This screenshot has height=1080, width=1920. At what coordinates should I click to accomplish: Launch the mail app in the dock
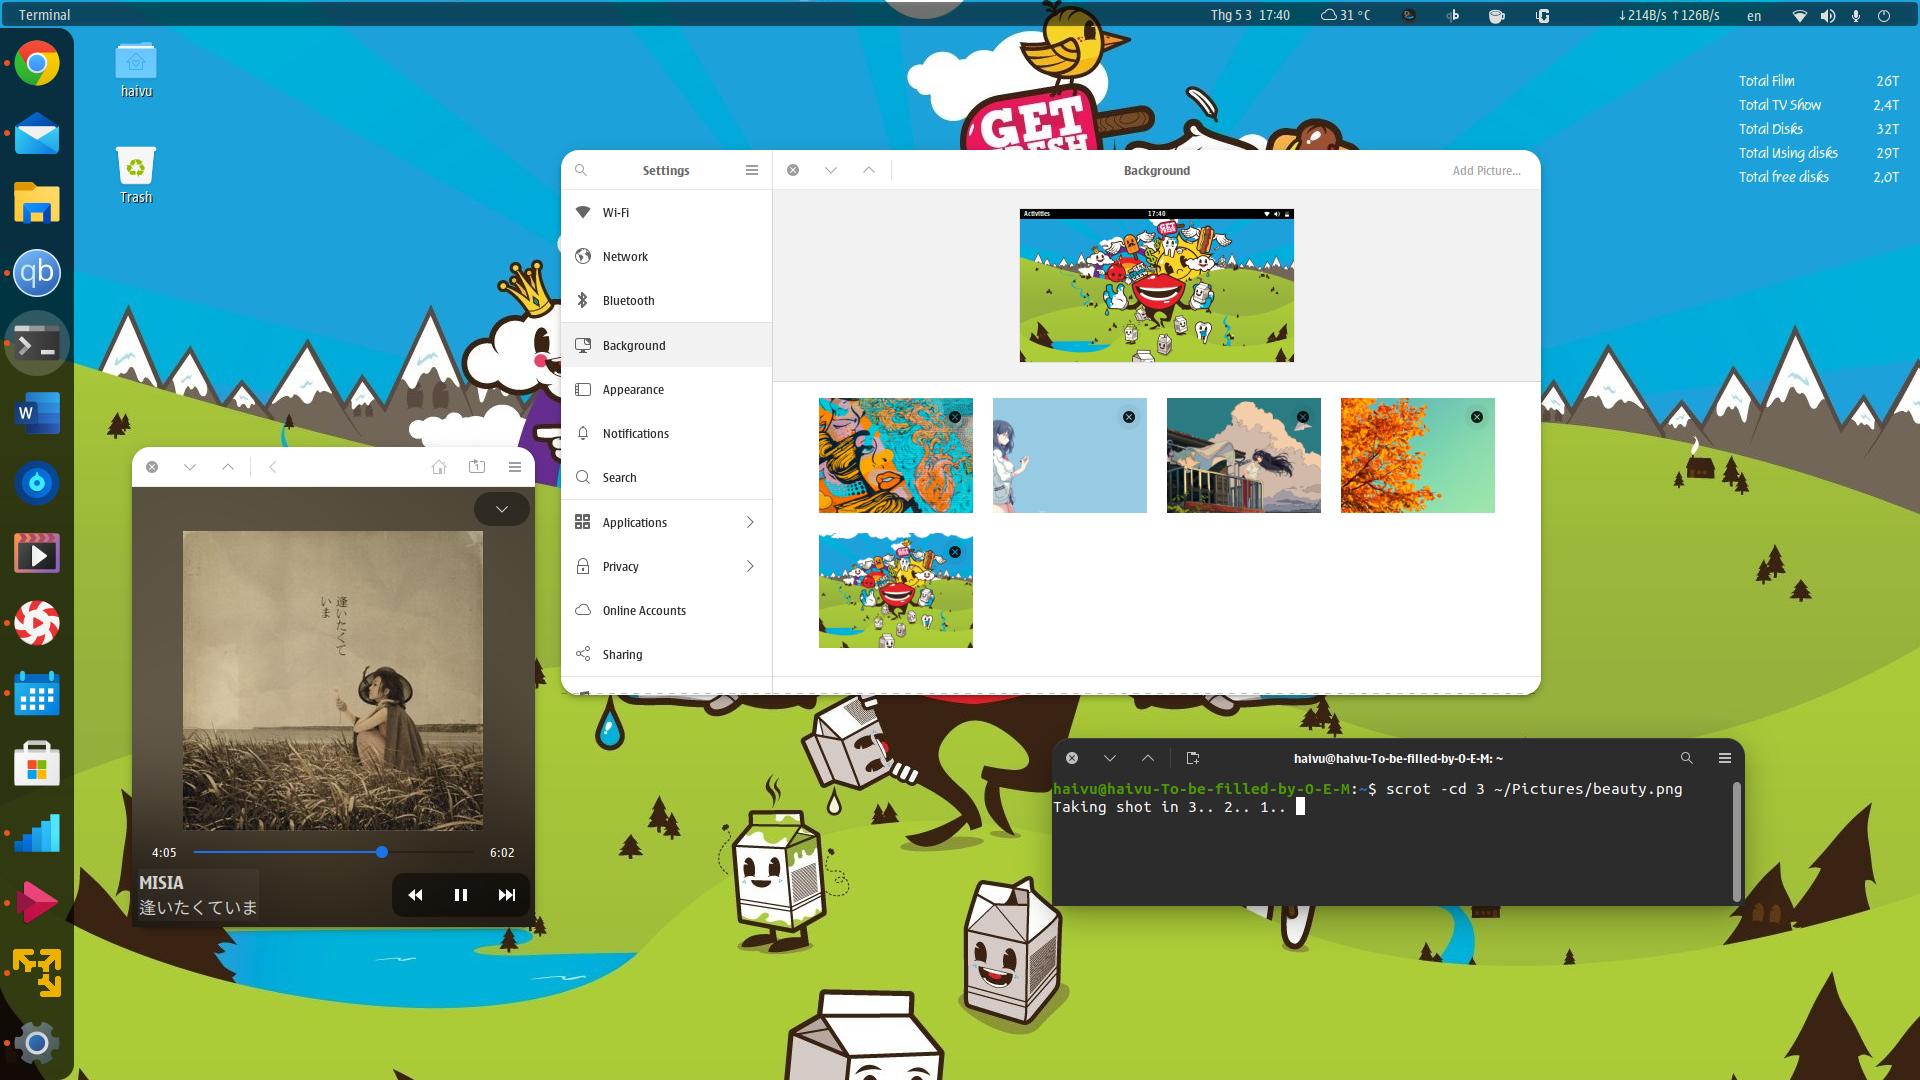[37, 134]
